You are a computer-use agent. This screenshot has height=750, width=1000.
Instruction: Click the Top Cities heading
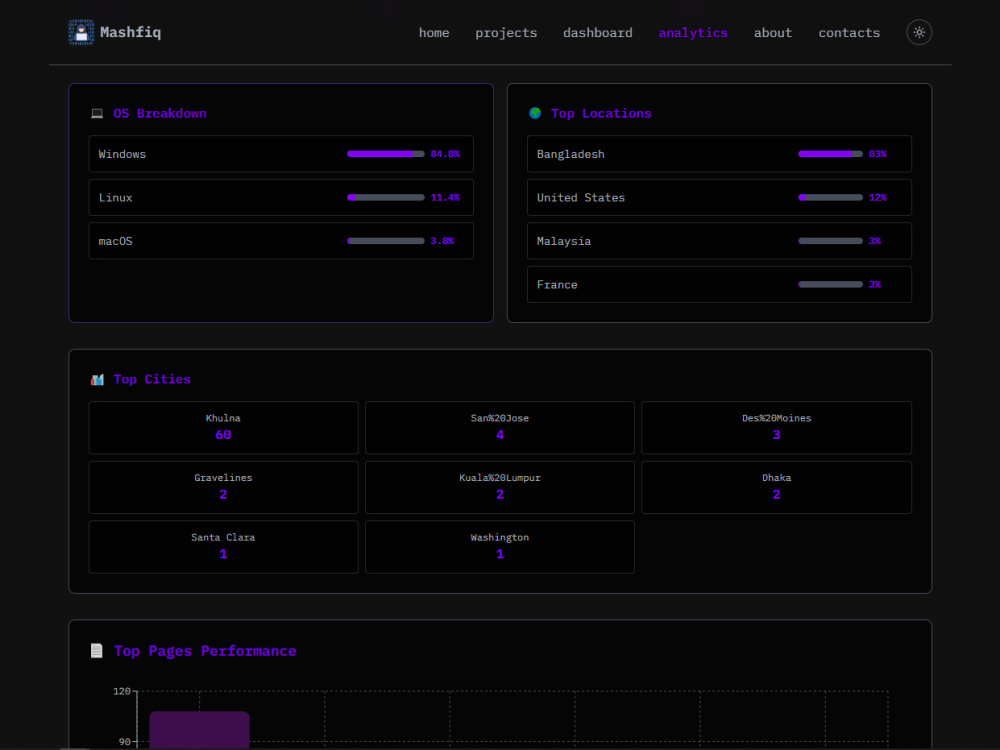152,379
